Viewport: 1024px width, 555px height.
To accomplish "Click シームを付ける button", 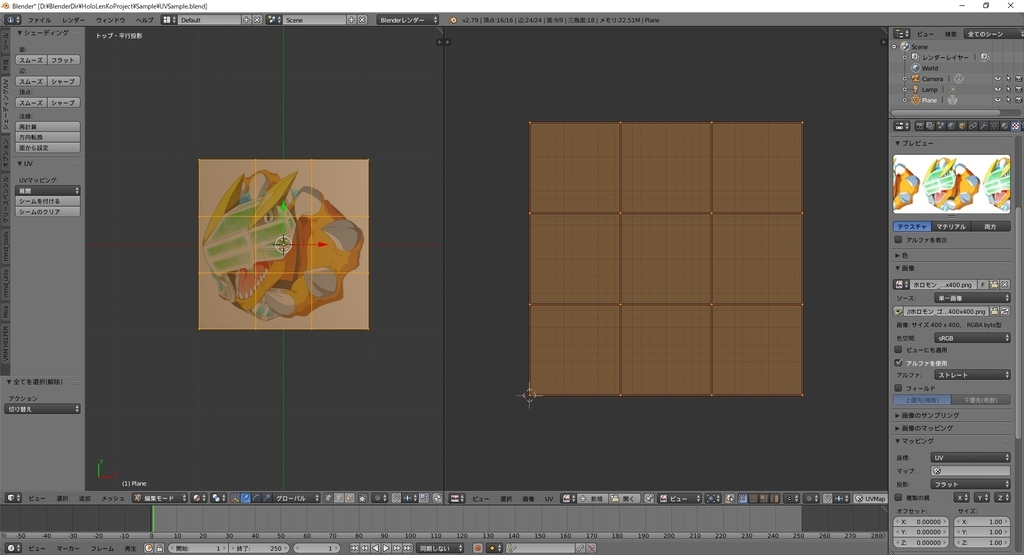I will point(48,201).
